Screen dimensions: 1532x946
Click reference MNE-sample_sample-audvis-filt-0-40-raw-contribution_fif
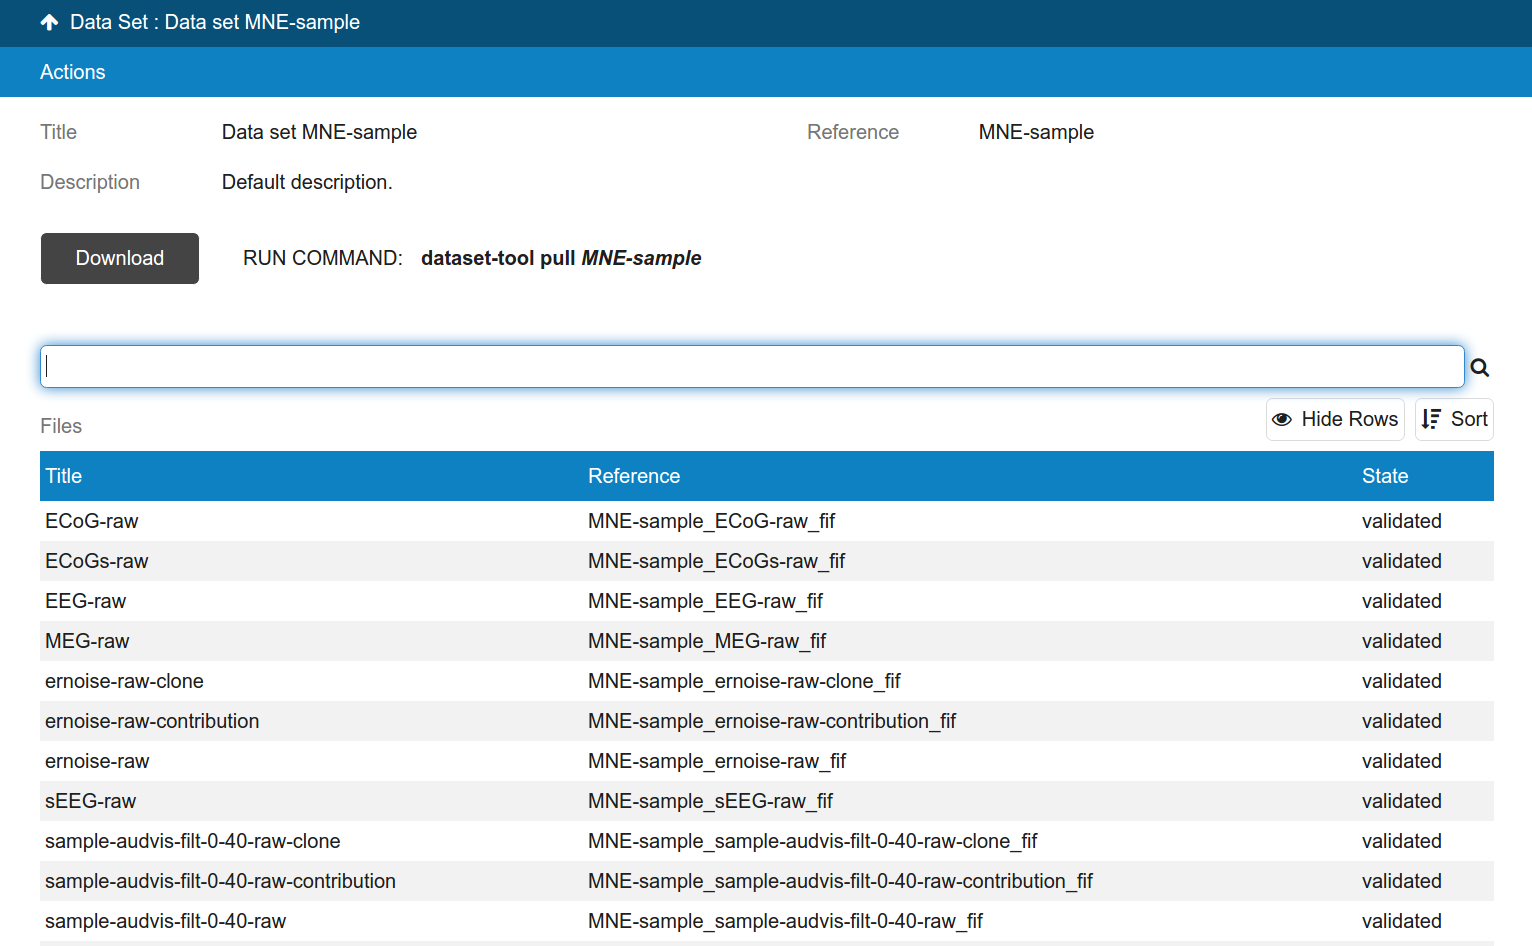pos(840,881)
